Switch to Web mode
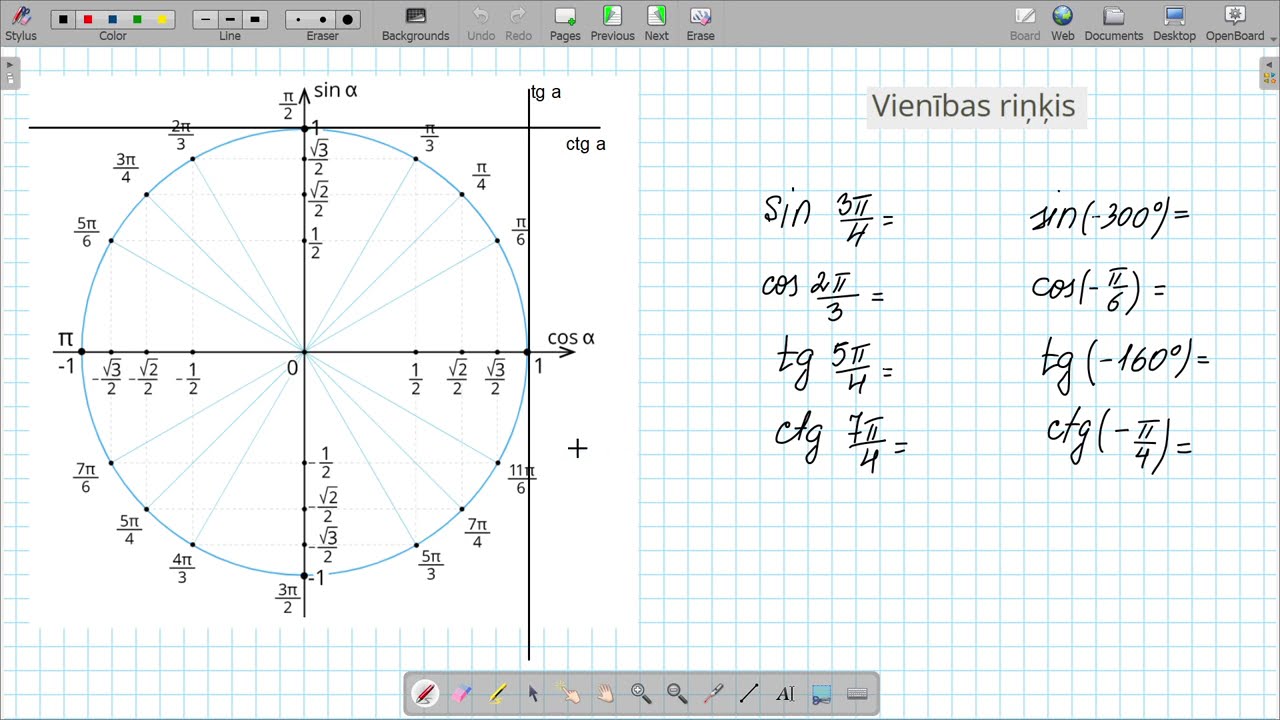Screen dimensions: 1280x720 (x=1063, y=22)
